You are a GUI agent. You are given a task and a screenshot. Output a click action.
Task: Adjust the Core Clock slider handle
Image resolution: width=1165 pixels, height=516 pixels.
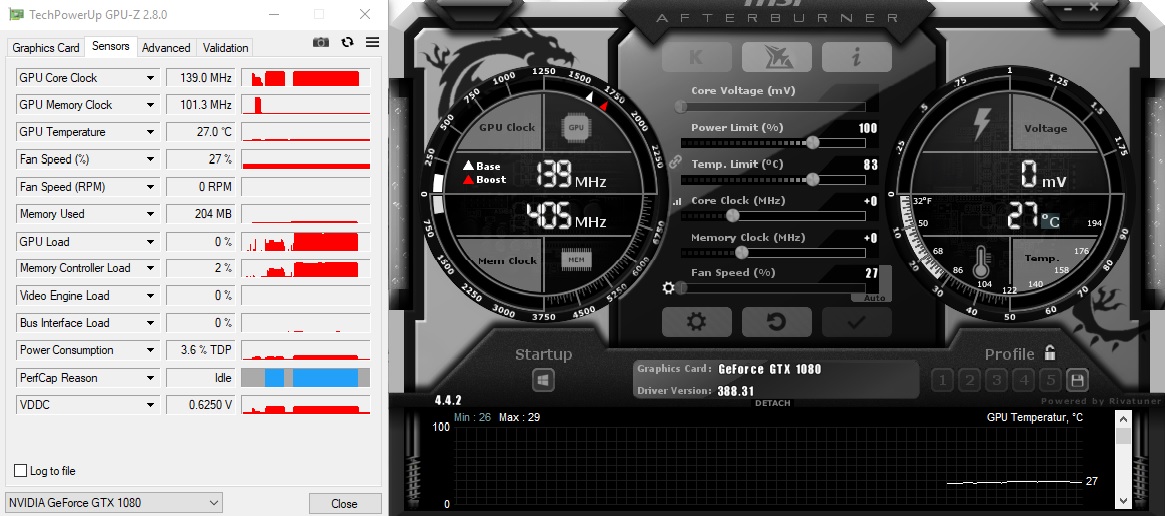coord(733,216)
